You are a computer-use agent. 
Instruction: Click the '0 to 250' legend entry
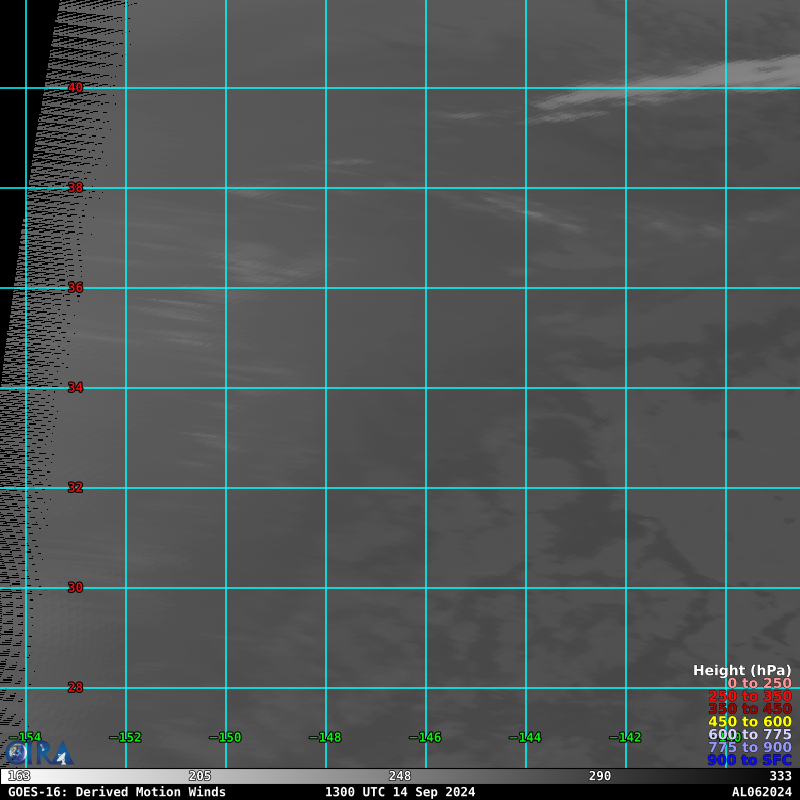tap(760, 683)
